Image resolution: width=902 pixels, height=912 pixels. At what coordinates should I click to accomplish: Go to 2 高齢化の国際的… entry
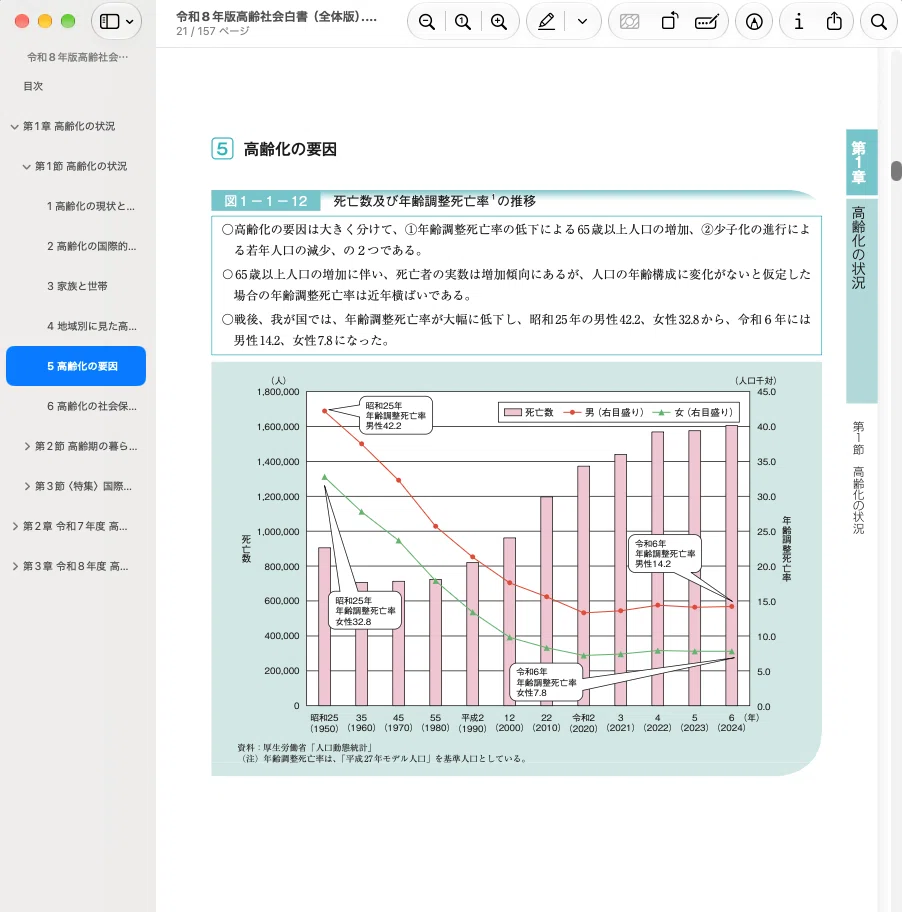(x=91, y=247)
